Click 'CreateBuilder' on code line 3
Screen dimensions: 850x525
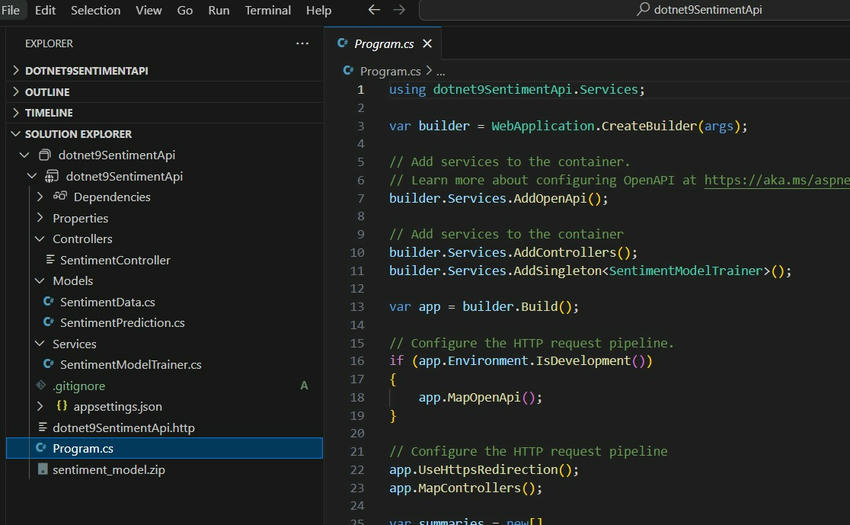tap(649, 126)
